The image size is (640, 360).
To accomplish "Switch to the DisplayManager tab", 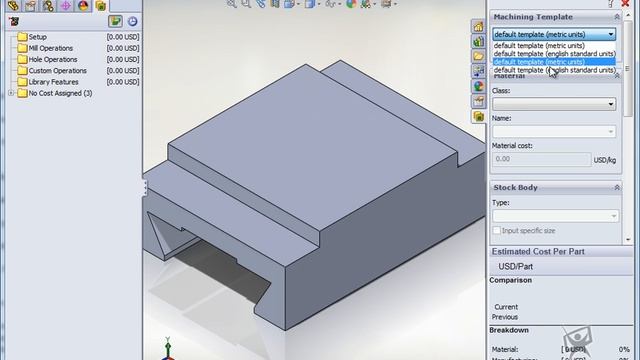I will pyautogui.click(x=83, y=5).
